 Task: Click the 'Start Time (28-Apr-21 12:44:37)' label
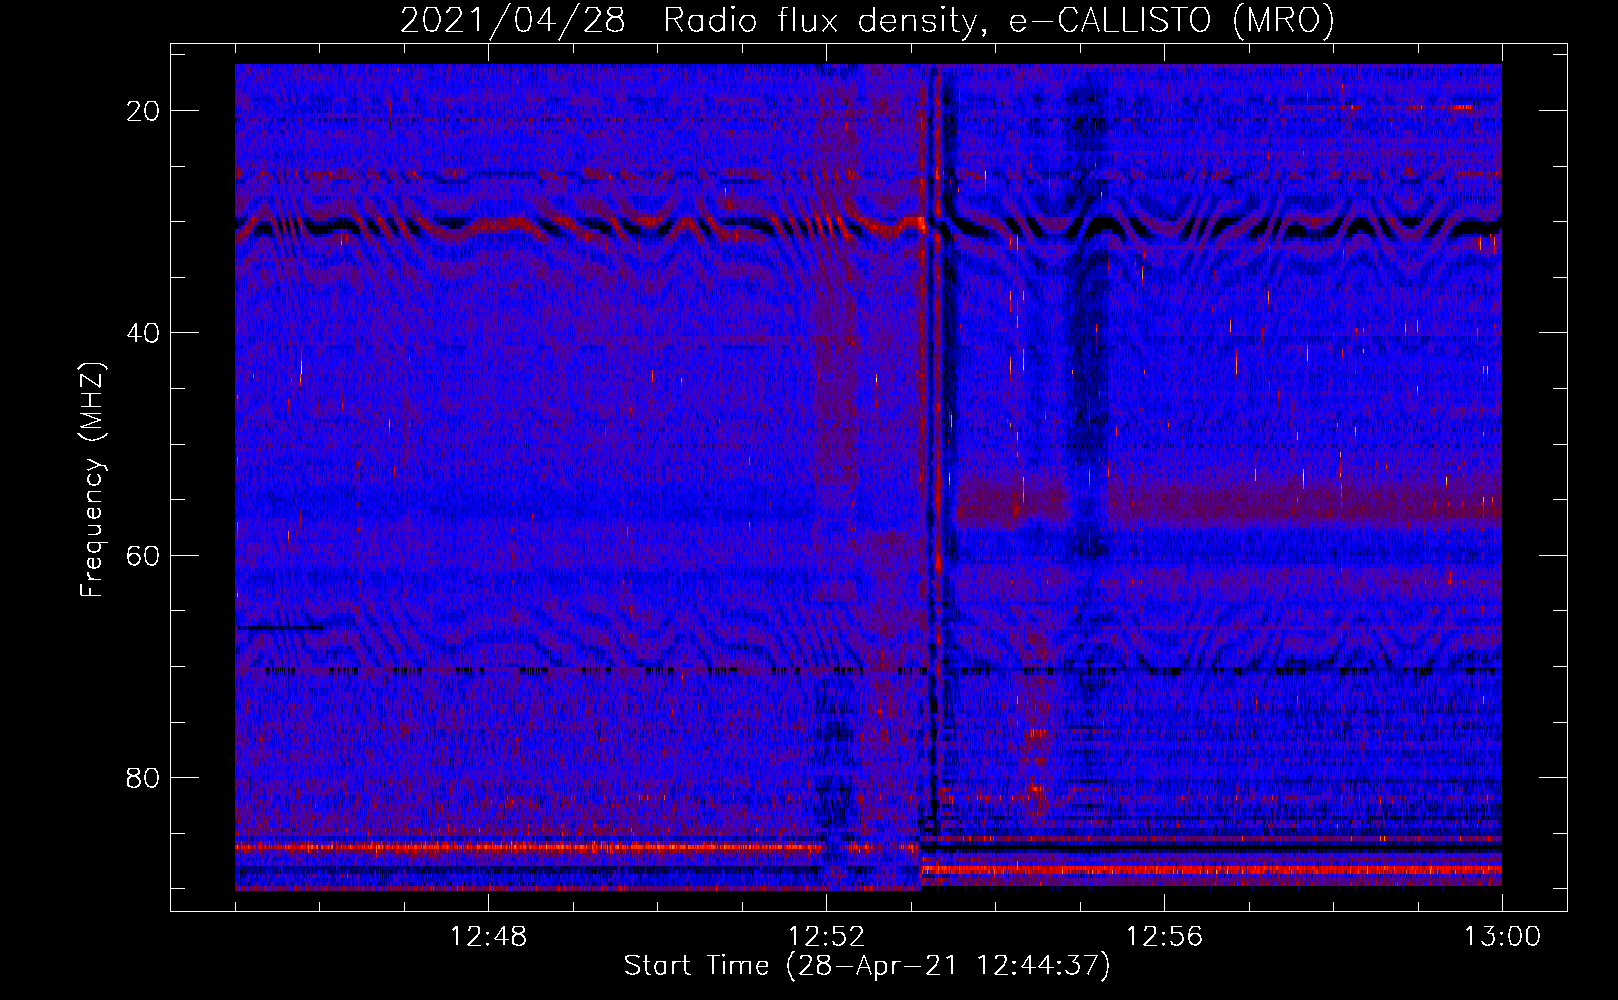pyautogui.click(x=867, y=966)
